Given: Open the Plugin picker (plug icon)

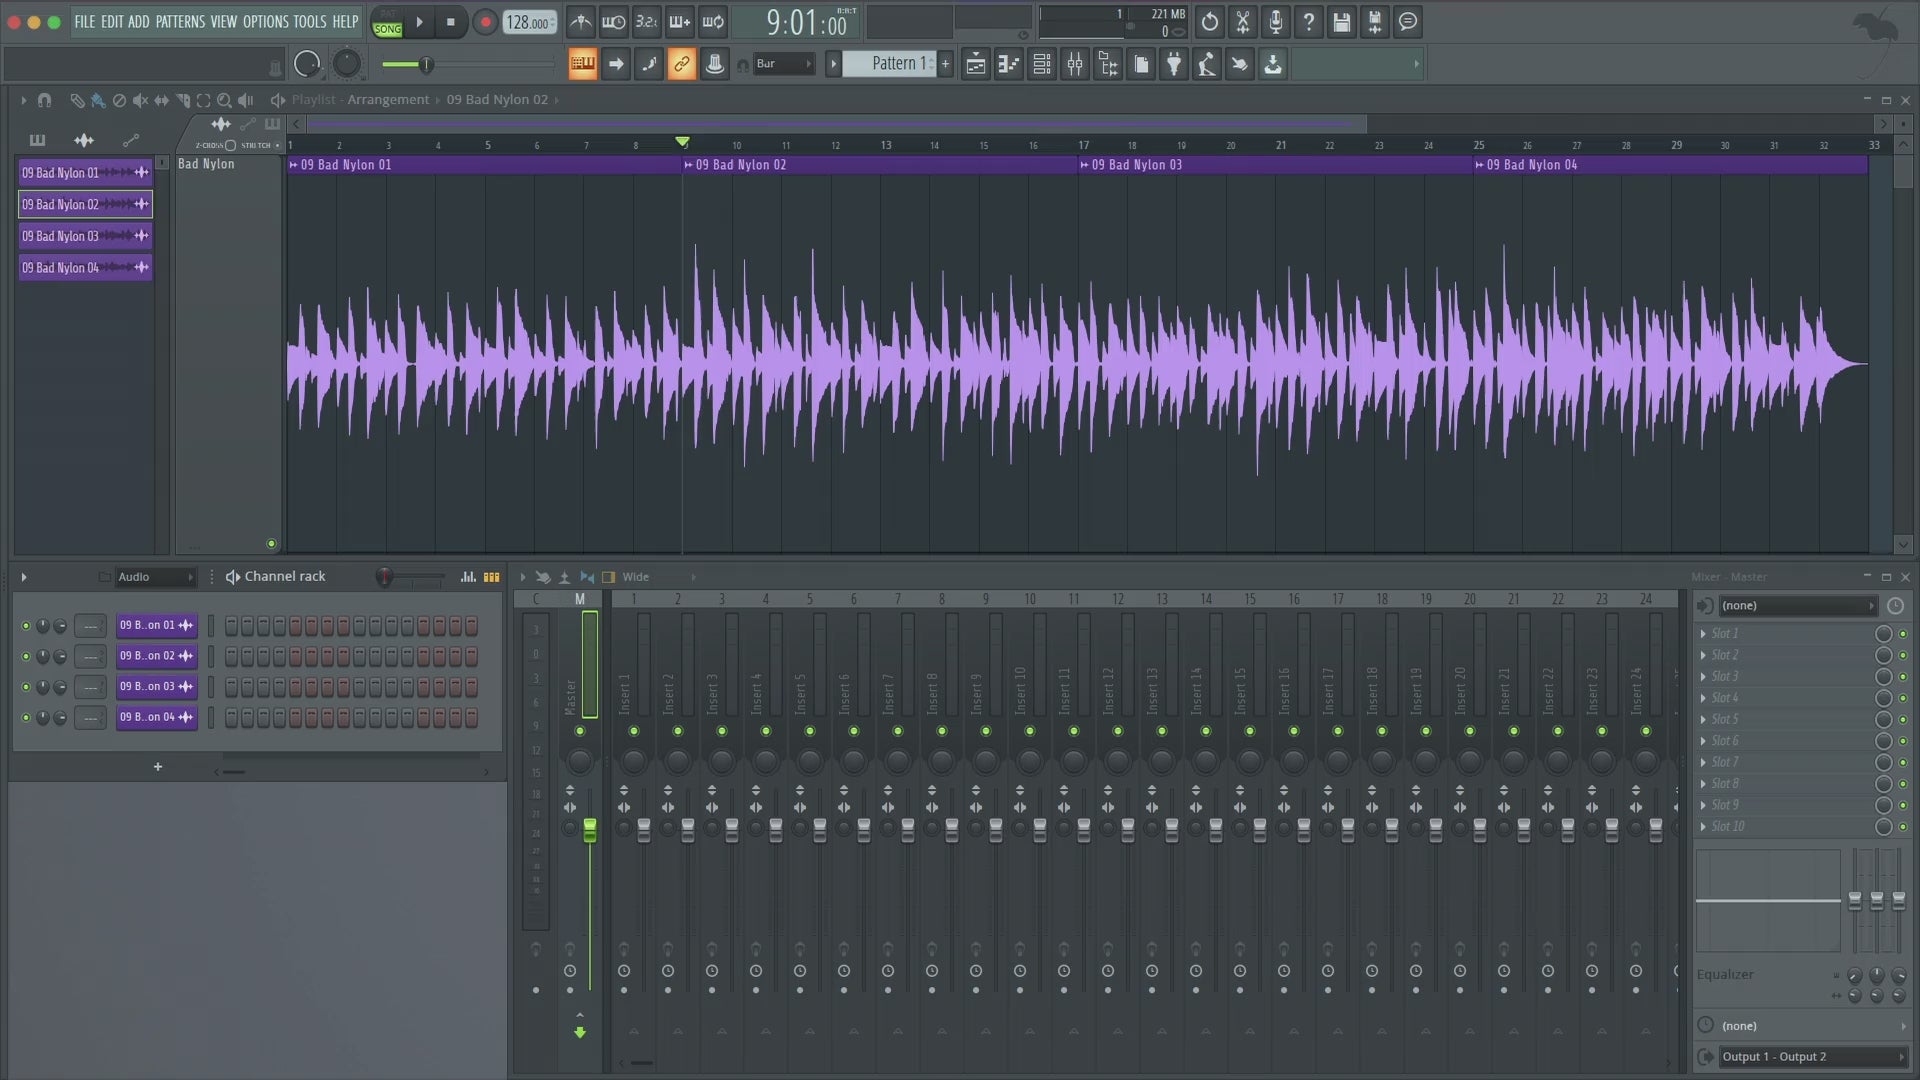Looking at the screenshot, I should coord(1174,65).
